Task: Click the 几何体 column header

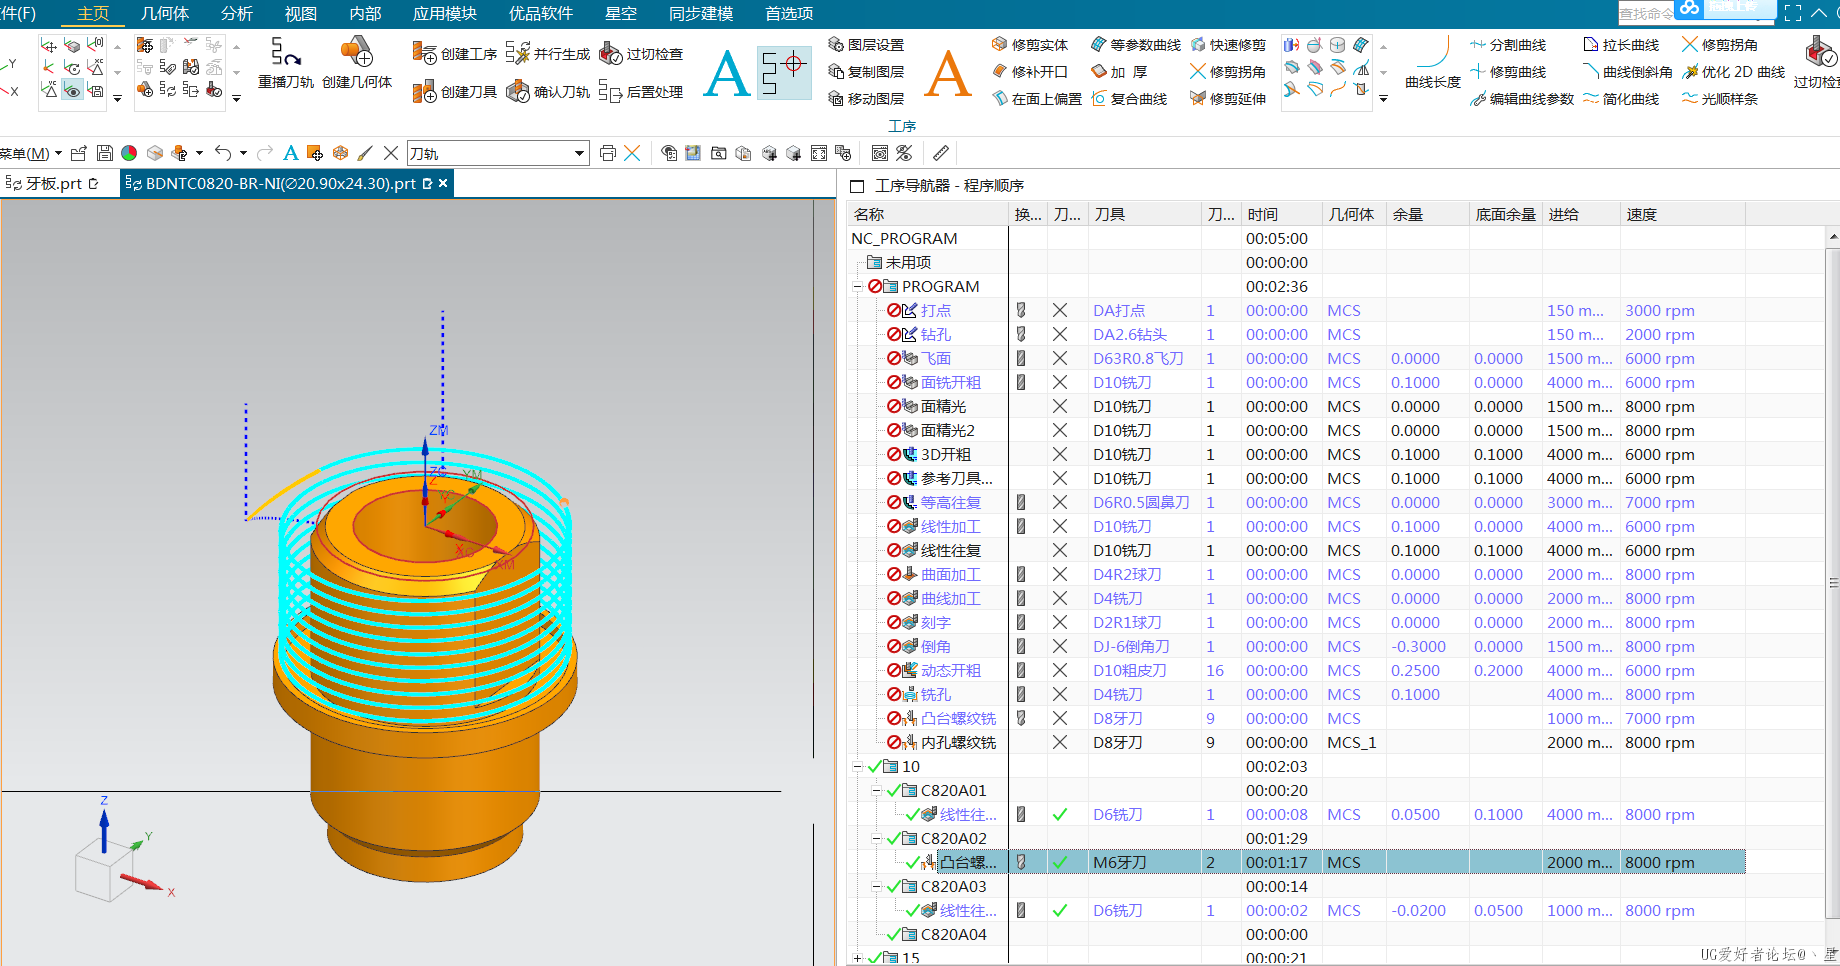Action: [x=1352, y=215]
